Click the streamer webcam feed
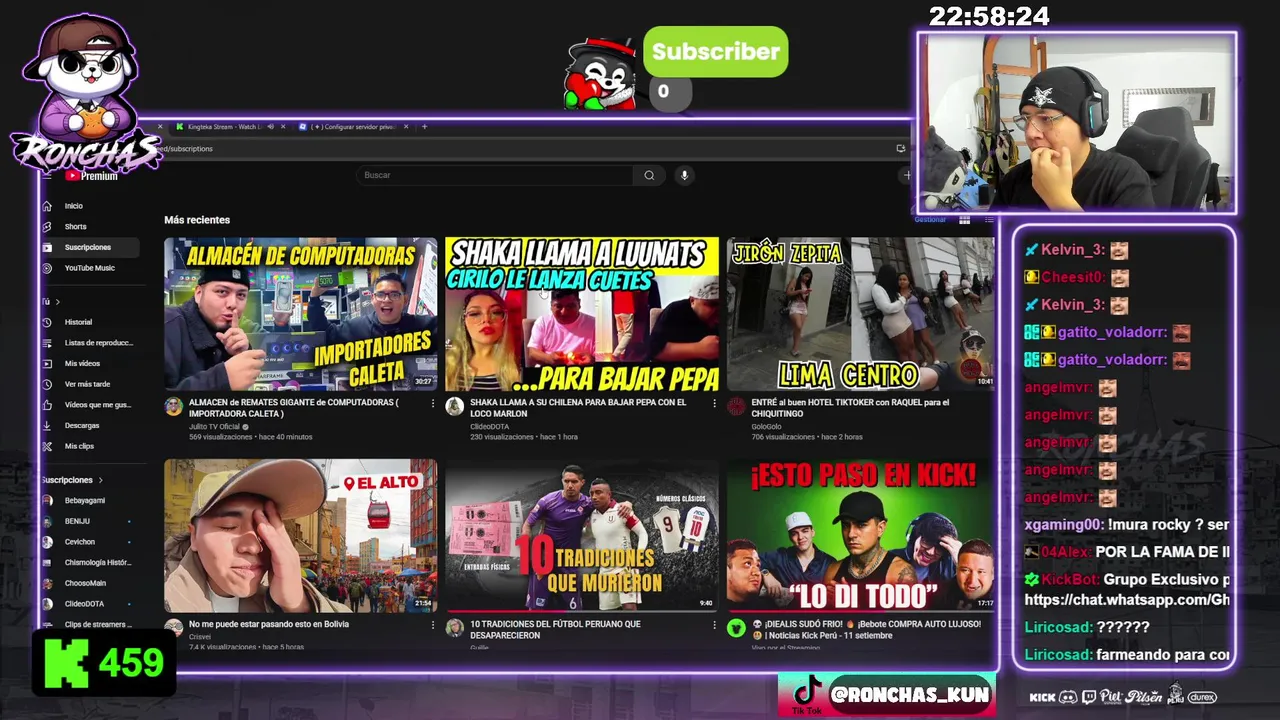The width and height of the screenshot is (1280, 720). [x=1077, y=122]
